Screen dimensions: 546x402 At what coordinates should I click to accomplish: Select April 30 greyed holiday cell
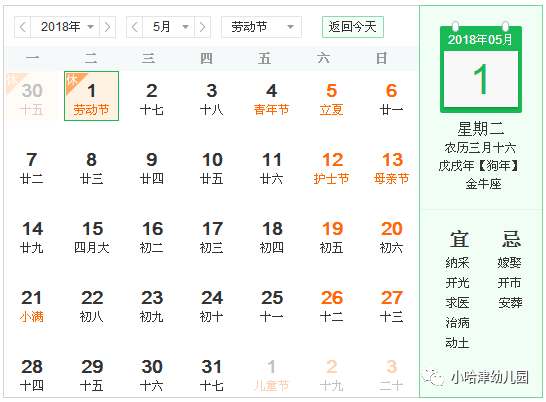tap(32, 96)
